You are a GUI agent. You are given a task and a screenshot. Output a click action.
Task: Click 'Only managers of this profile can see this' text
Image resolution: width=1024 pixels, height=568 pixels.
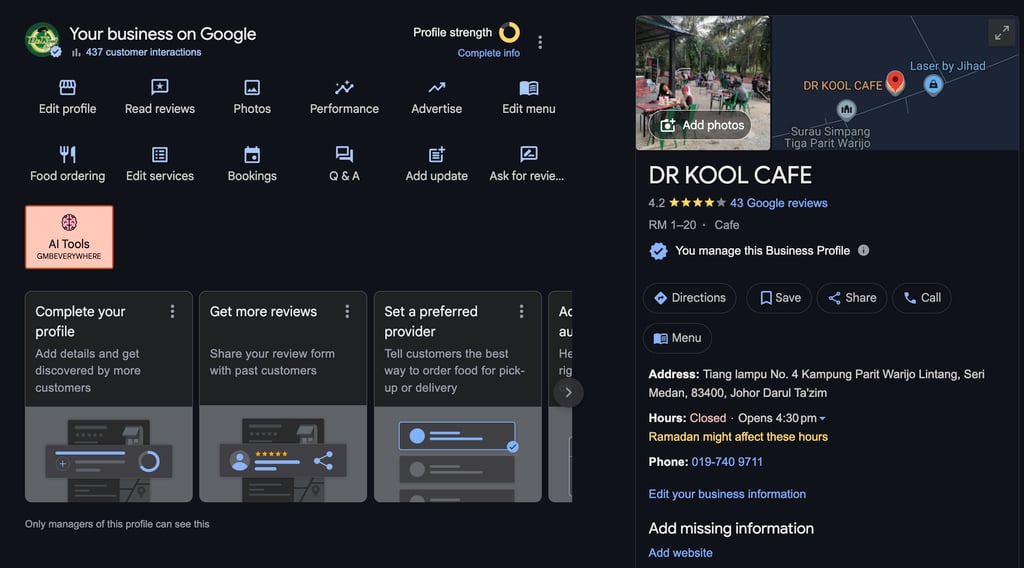tap(117, 524)
